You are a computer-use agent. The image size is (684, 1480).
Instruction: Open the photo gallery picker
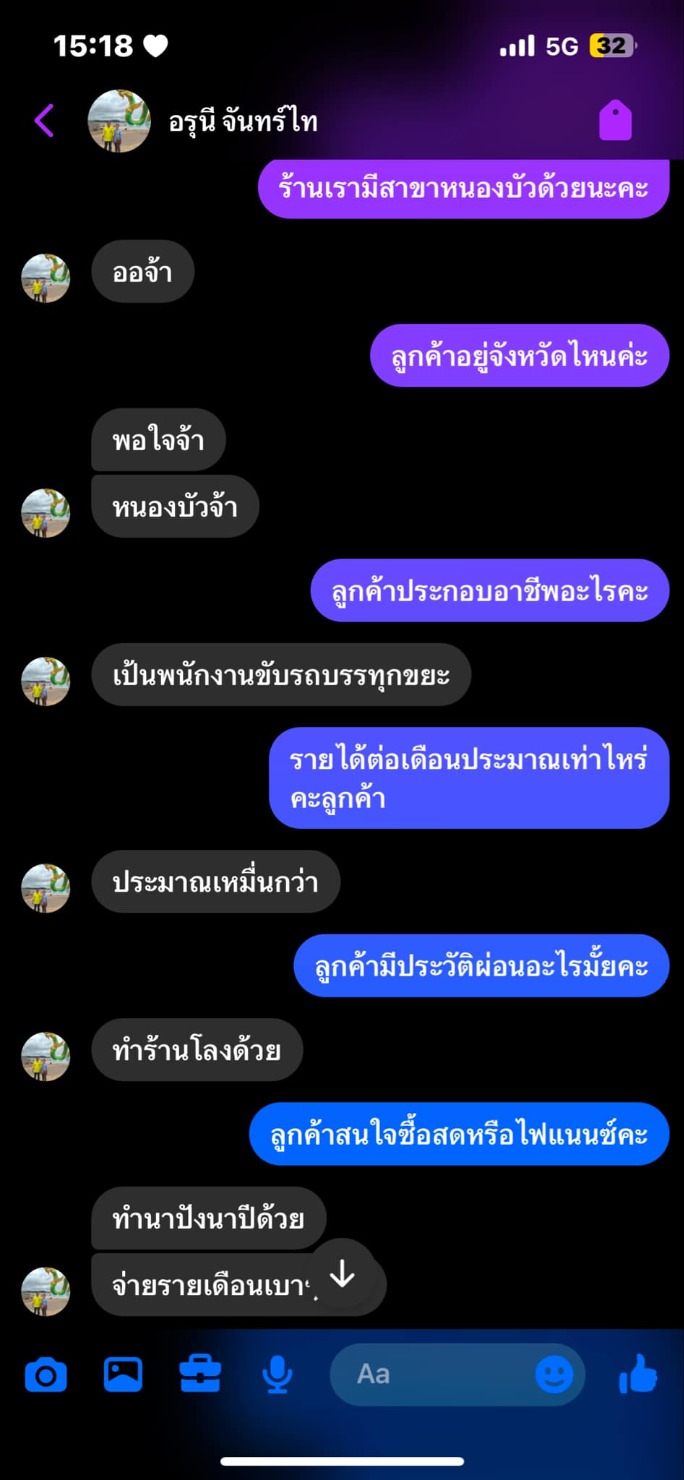tap(123, 1374)
